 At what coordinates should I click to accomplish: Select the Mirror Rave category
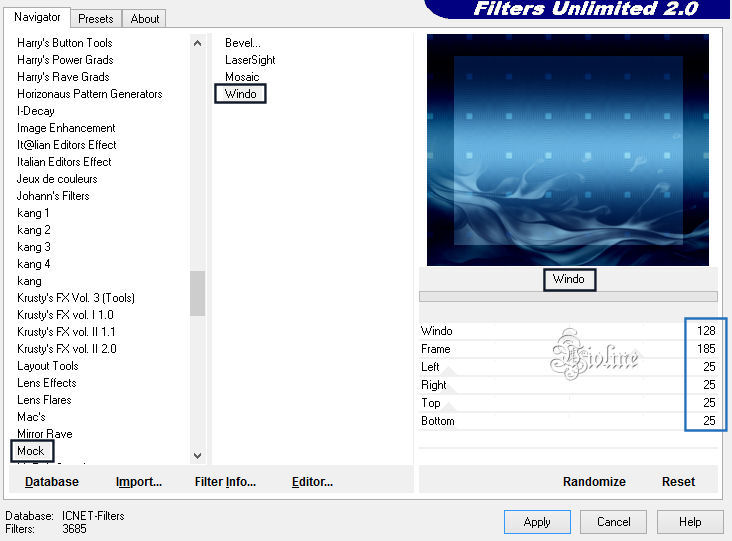[45, 434]
